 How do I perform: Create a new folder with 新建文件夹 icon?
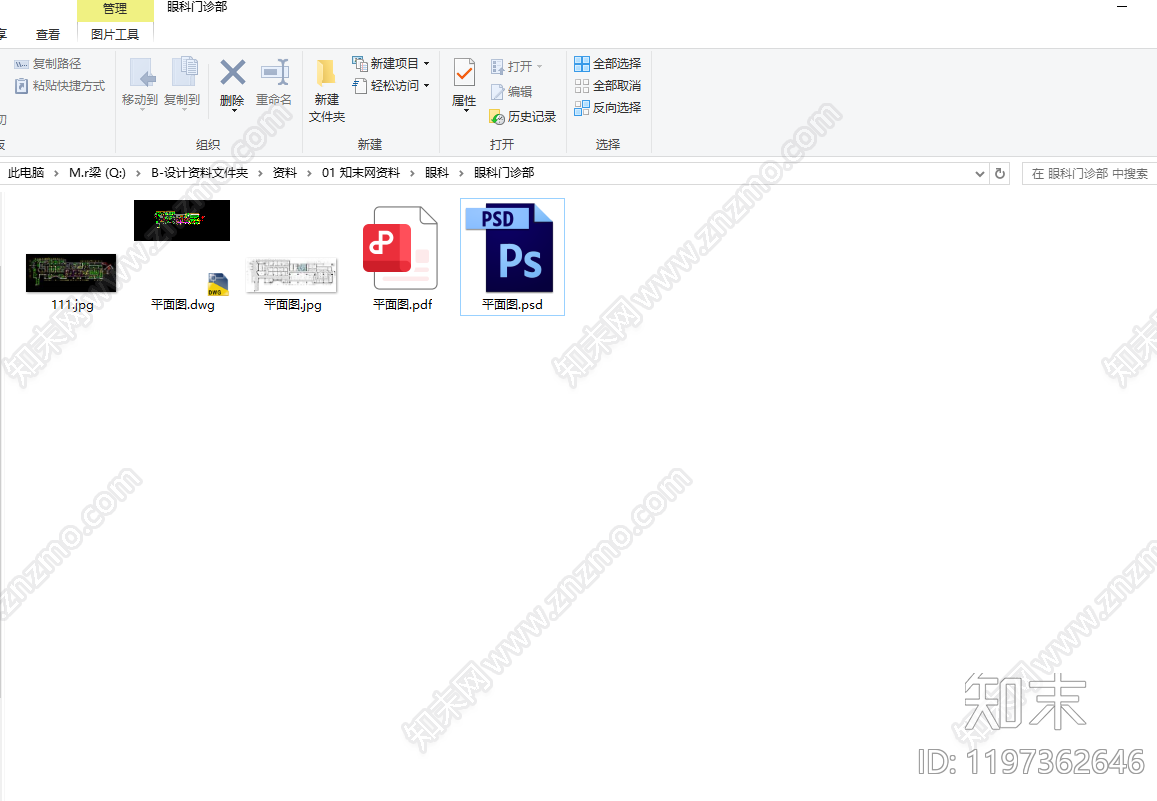pos(326,73)
